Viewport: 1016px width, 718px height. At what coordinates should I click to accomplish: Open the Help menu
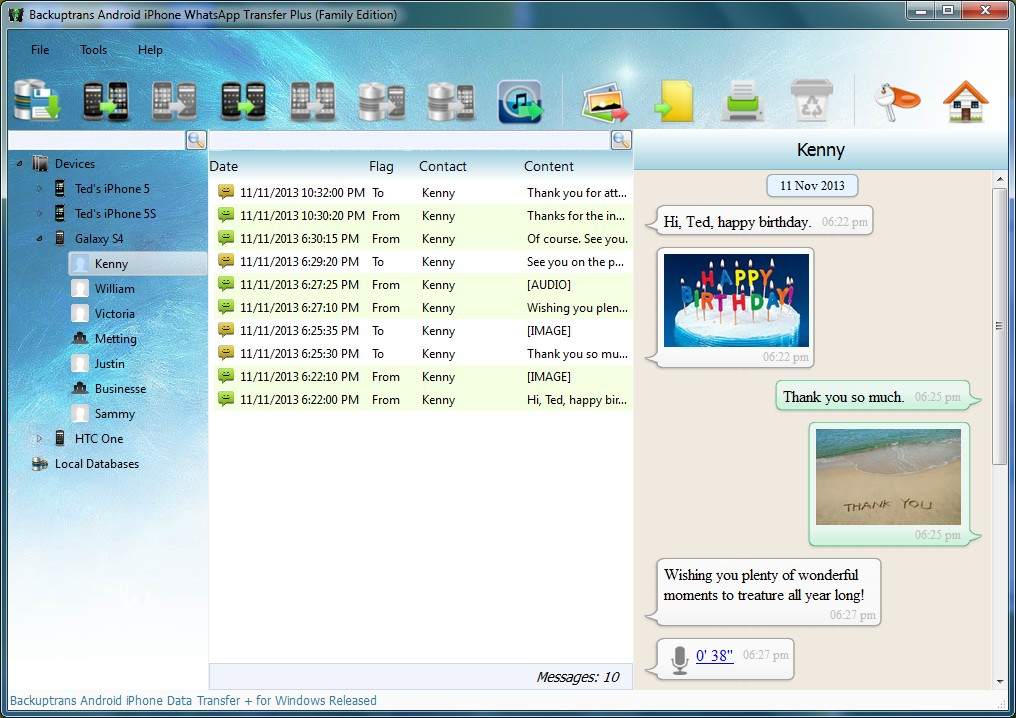point(150,49)
